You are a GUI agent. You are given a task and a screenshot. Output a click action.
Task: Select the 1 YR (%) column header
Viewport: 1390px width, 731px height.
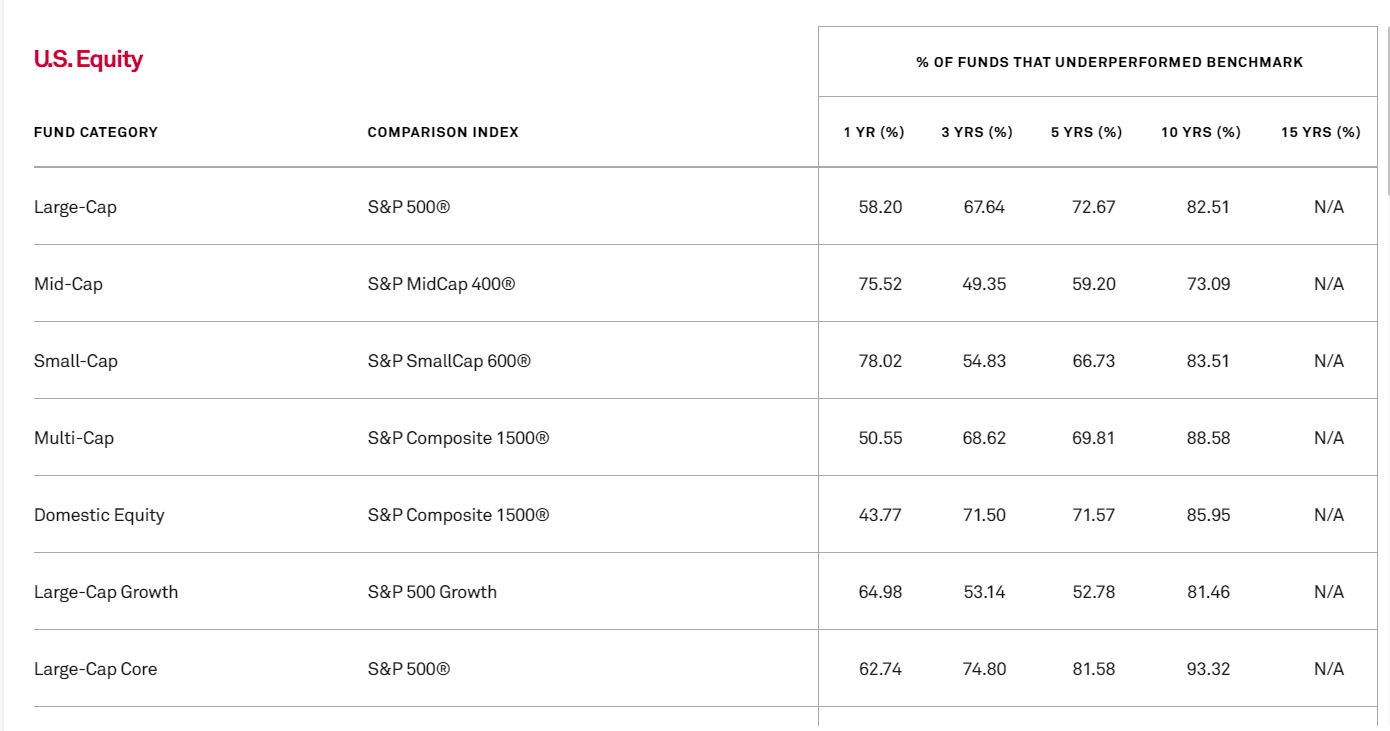point(874,132)
